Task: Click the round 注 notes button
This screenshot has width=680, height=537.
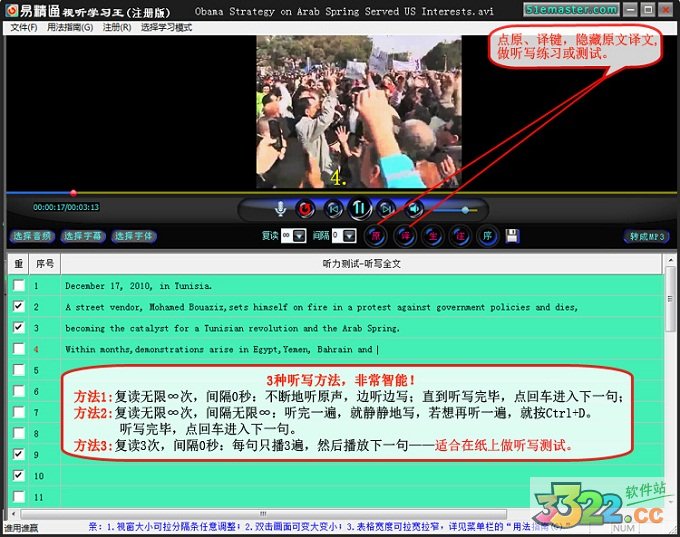Action: point(460,236)
